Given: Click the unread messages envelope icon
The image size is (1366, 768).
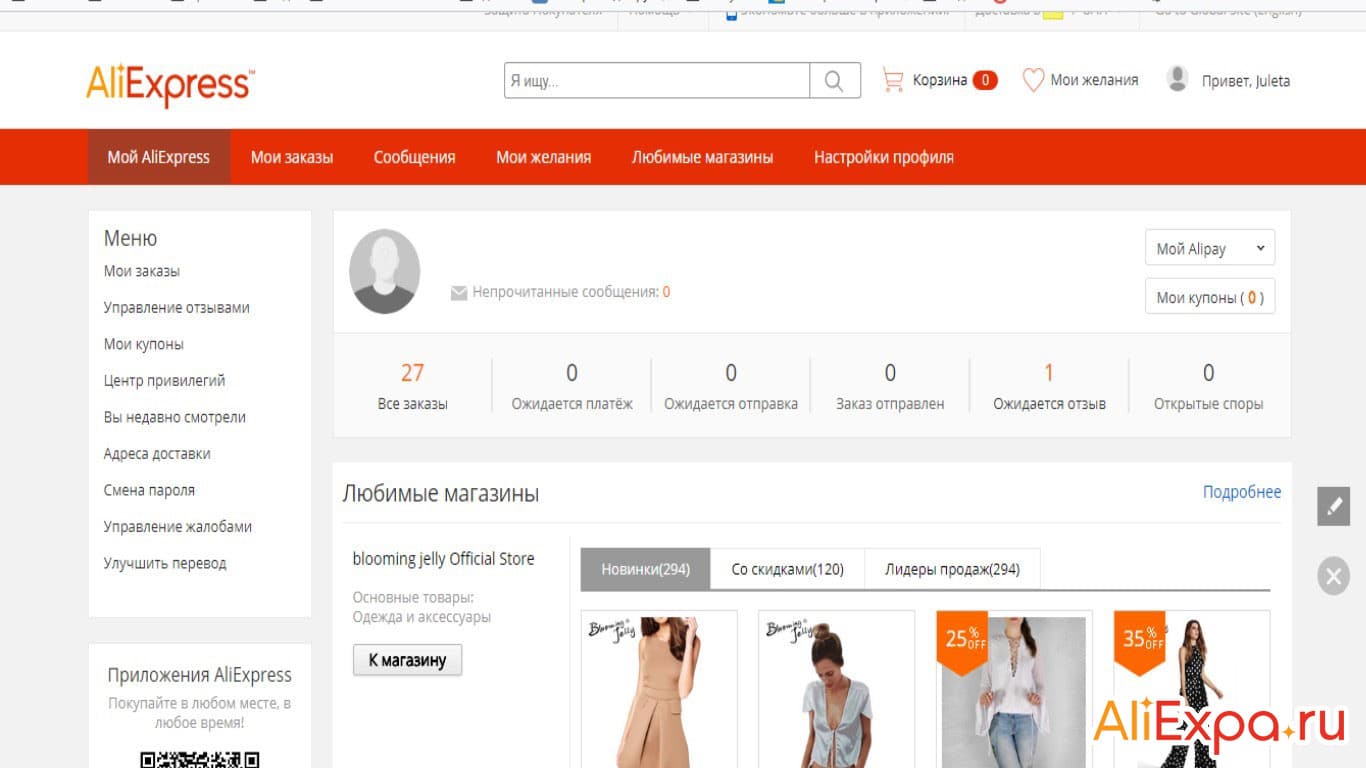Looking at the screenshot, I should tap(459, 293).
